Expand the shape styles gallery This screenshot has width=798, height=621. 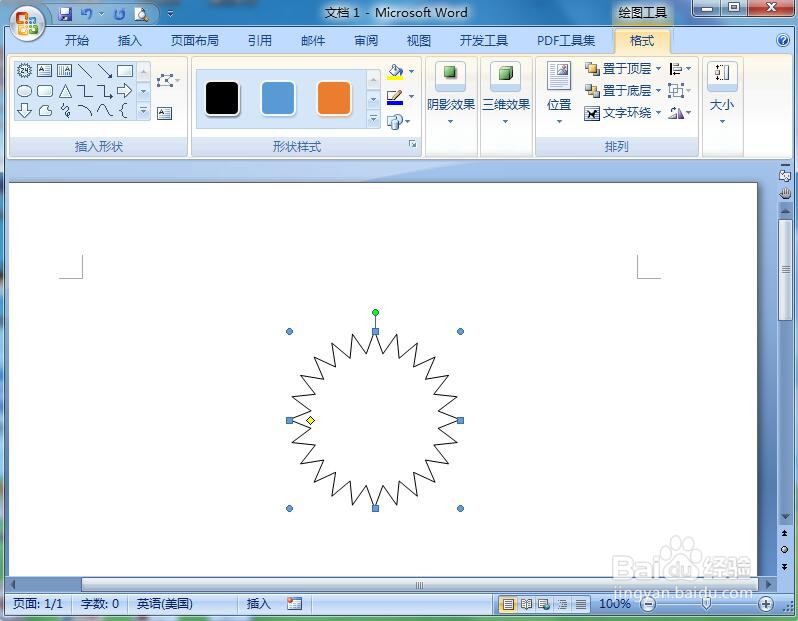click(373, 119)
